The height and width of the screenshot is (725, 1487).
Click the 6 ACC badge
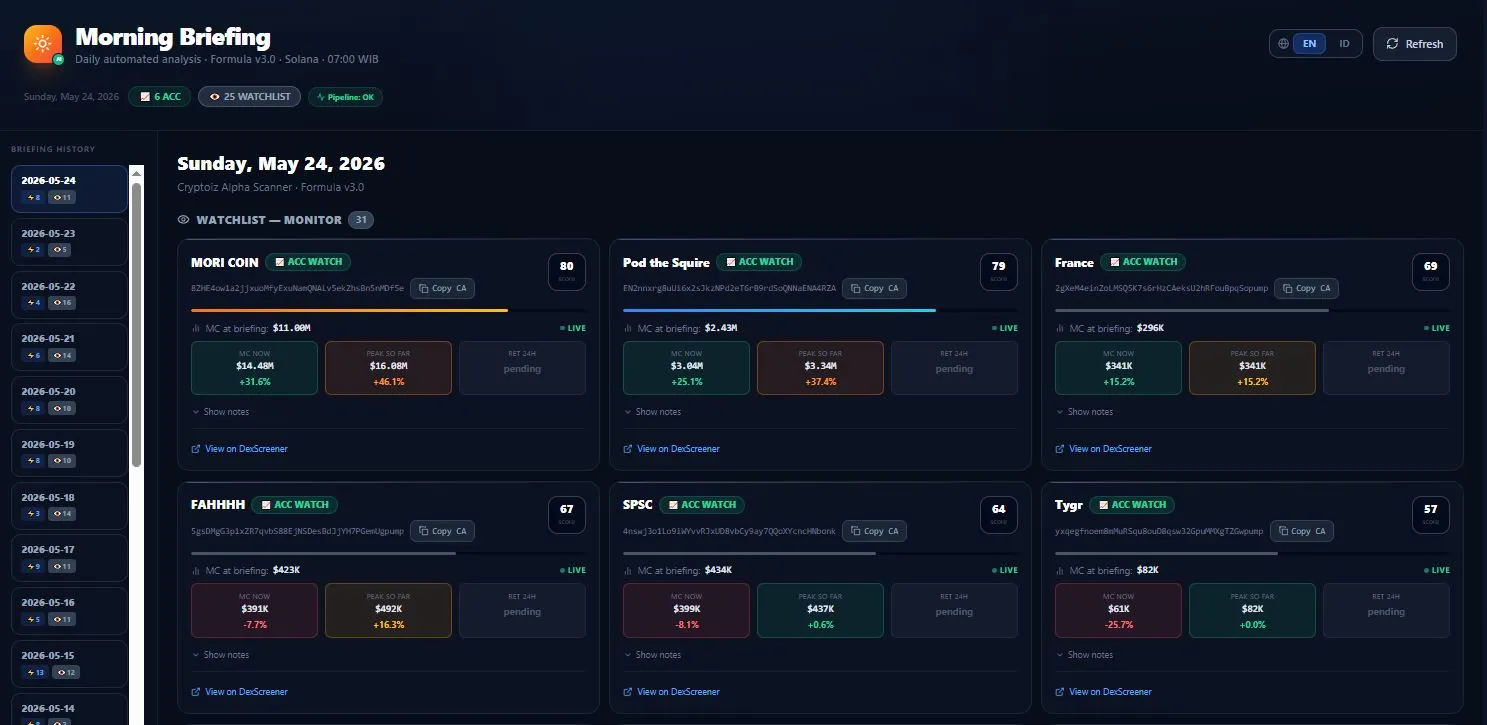tap(160, 97)
